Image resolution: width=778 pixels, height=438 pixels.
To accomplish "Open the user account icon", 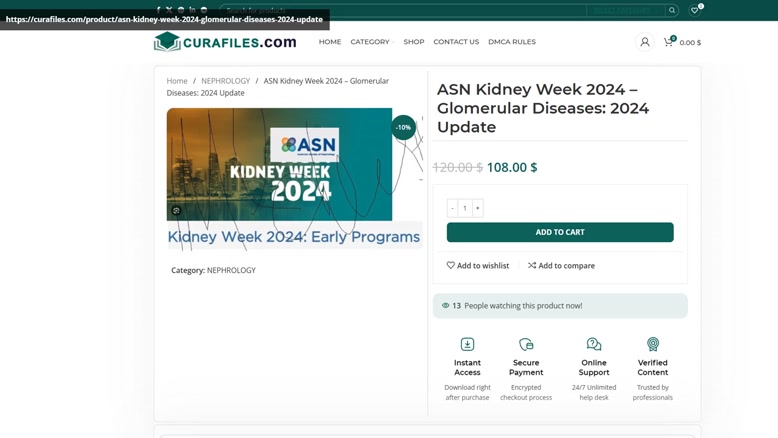I will [645, 42].
